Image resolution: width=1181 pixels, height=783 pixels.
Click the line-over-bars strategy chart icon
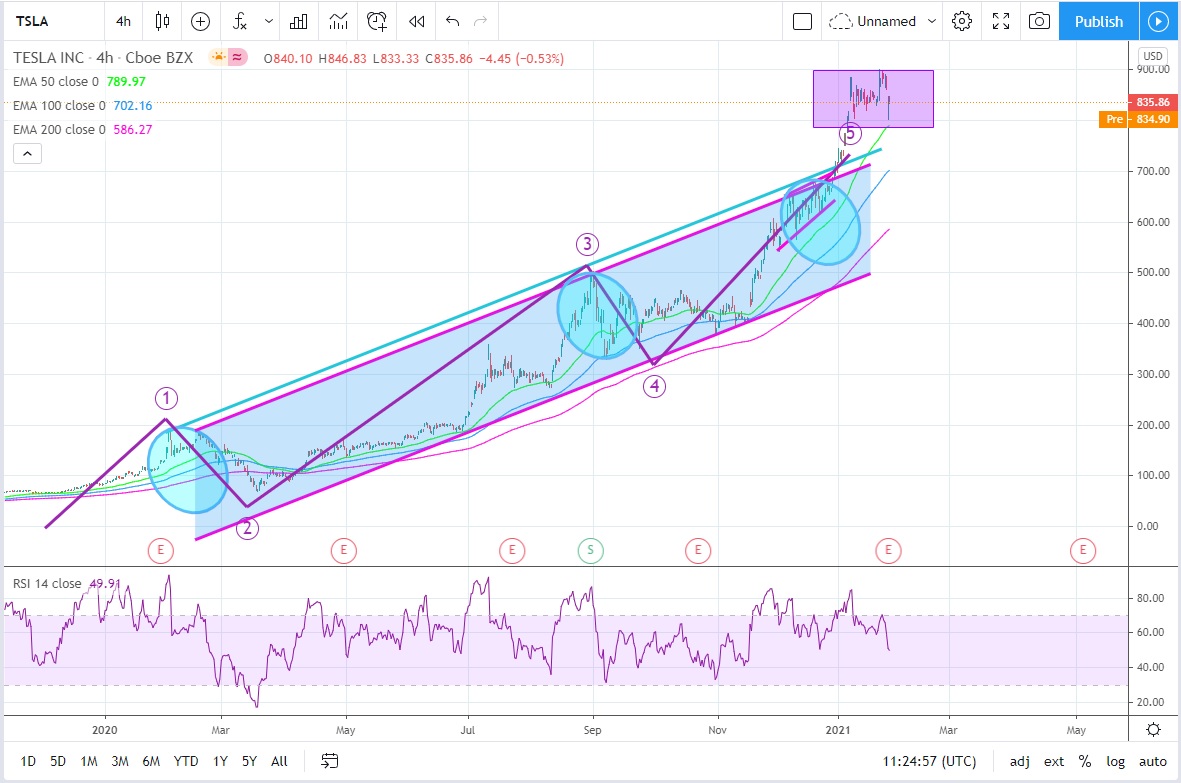pyautogui.click(x=338, y=21)
